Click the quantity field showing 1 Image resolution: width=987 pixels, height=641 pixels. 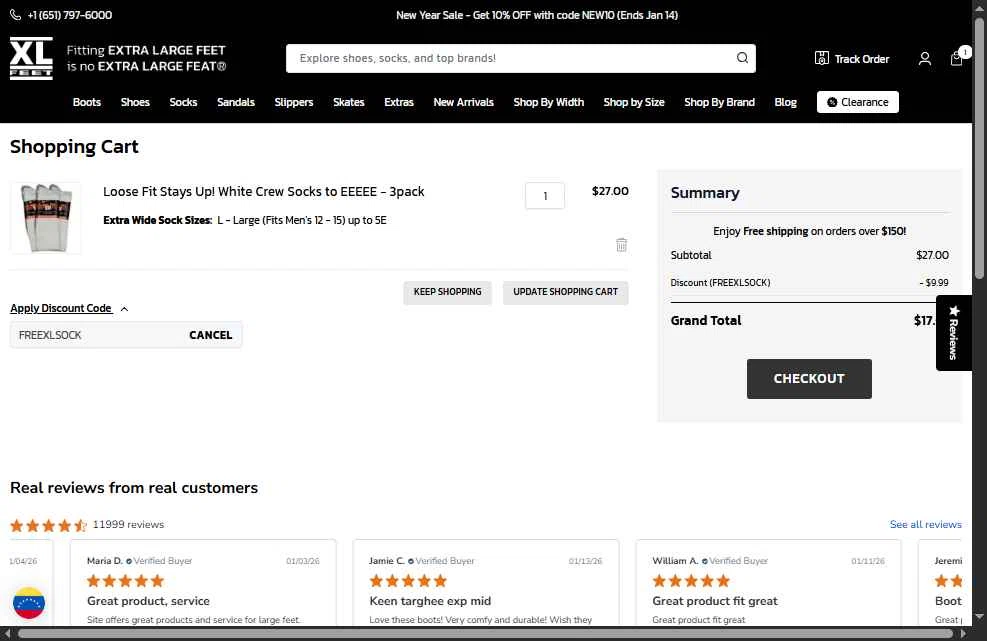point(544,196)
